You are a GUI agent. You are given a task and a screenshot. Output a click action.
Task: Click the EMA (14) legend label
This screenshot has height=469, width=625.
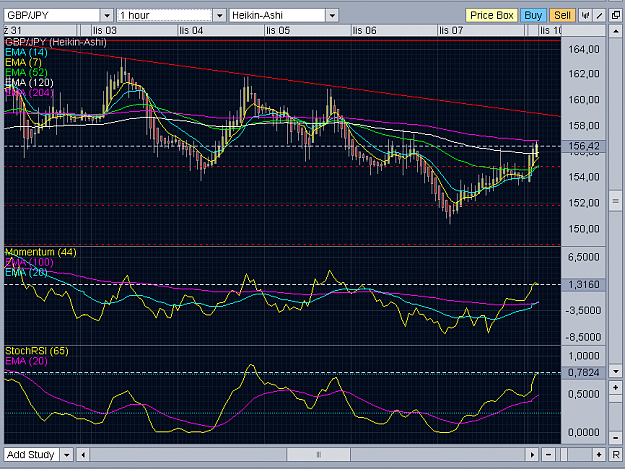[26, 53]
